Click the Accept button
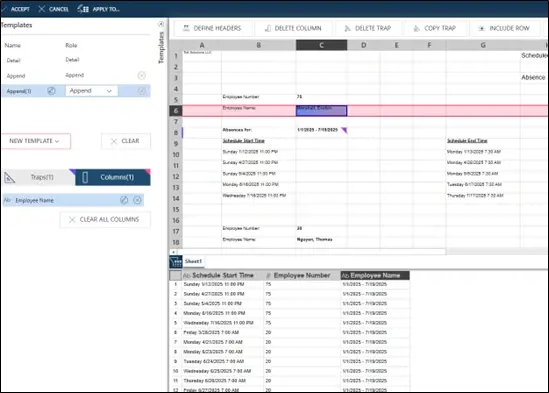549x393 pixels. pyautogui.click(x=15, y=9)
